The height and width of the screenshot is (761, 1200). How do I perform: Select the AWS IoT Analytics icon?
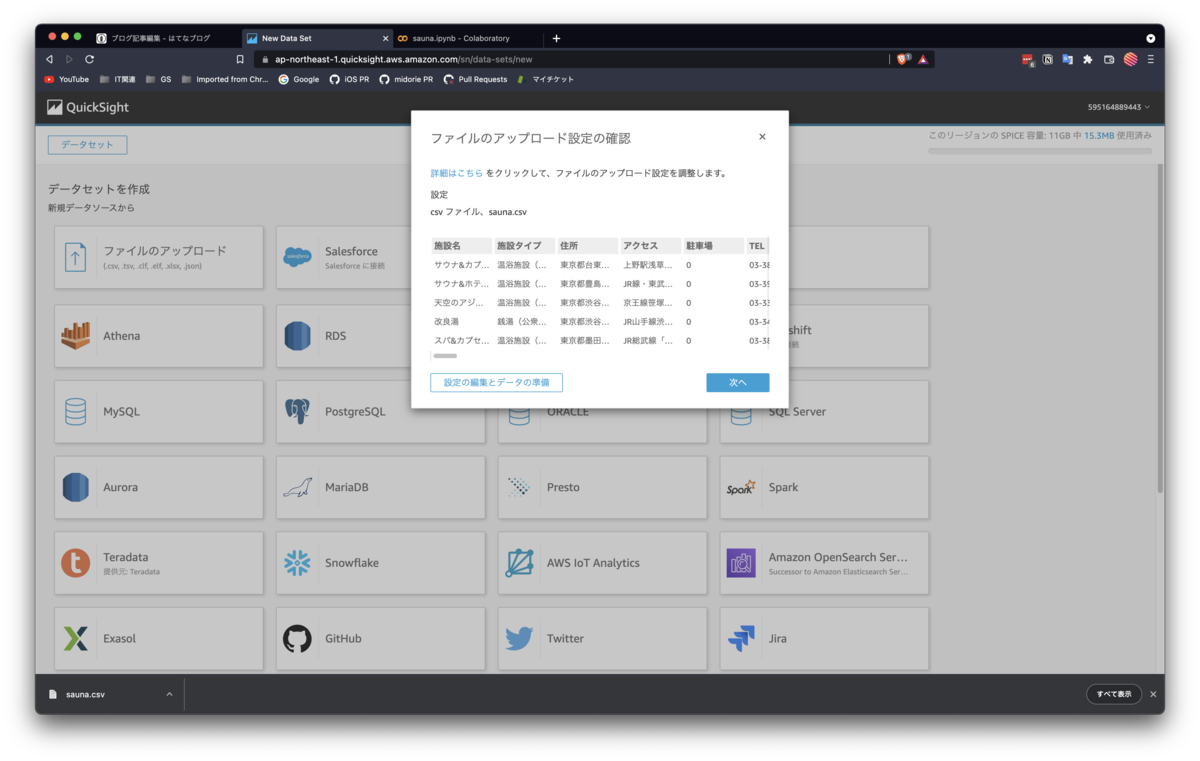(519, 563)
